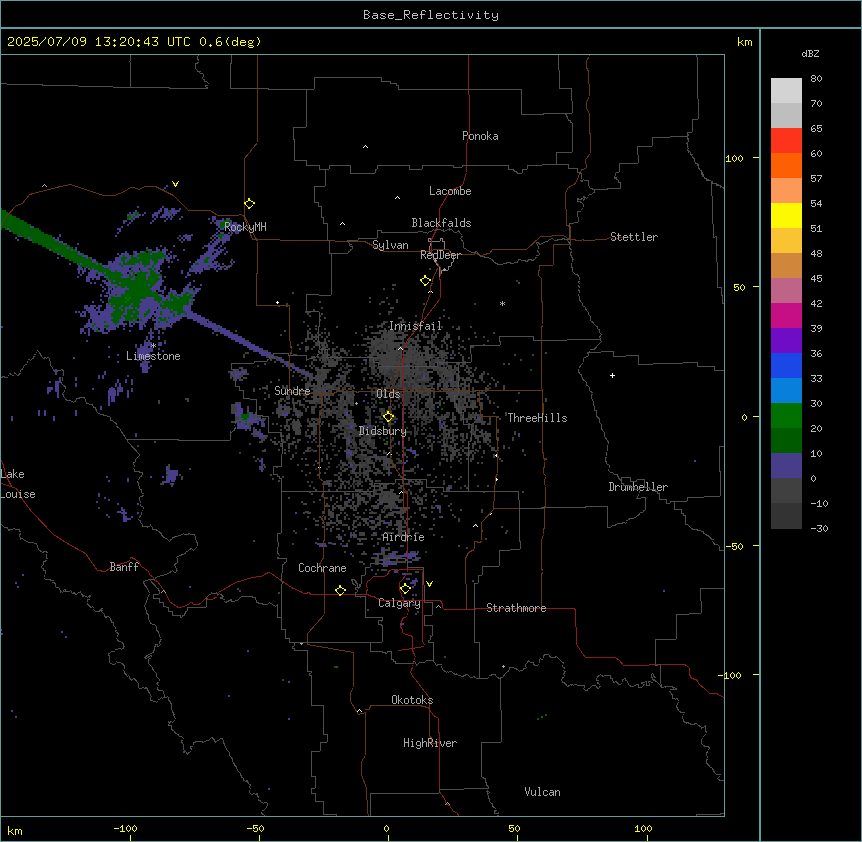Click the ThreeHills label
This screenshot has height=842, width=862.
(x=537, y=418)
